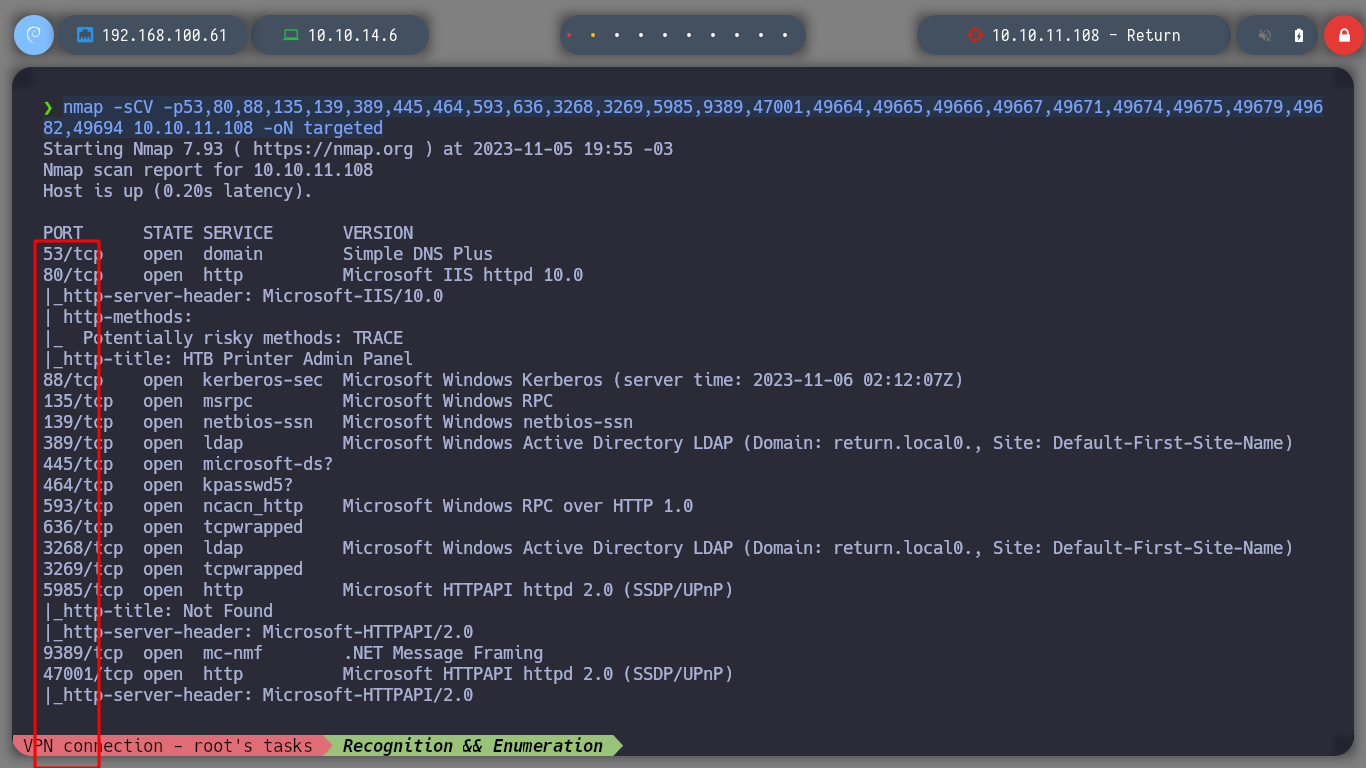This screenshot has height=768, width=1366.
Task: Click the local IP 192.168.100.61 label
Action: pos(165,35)
